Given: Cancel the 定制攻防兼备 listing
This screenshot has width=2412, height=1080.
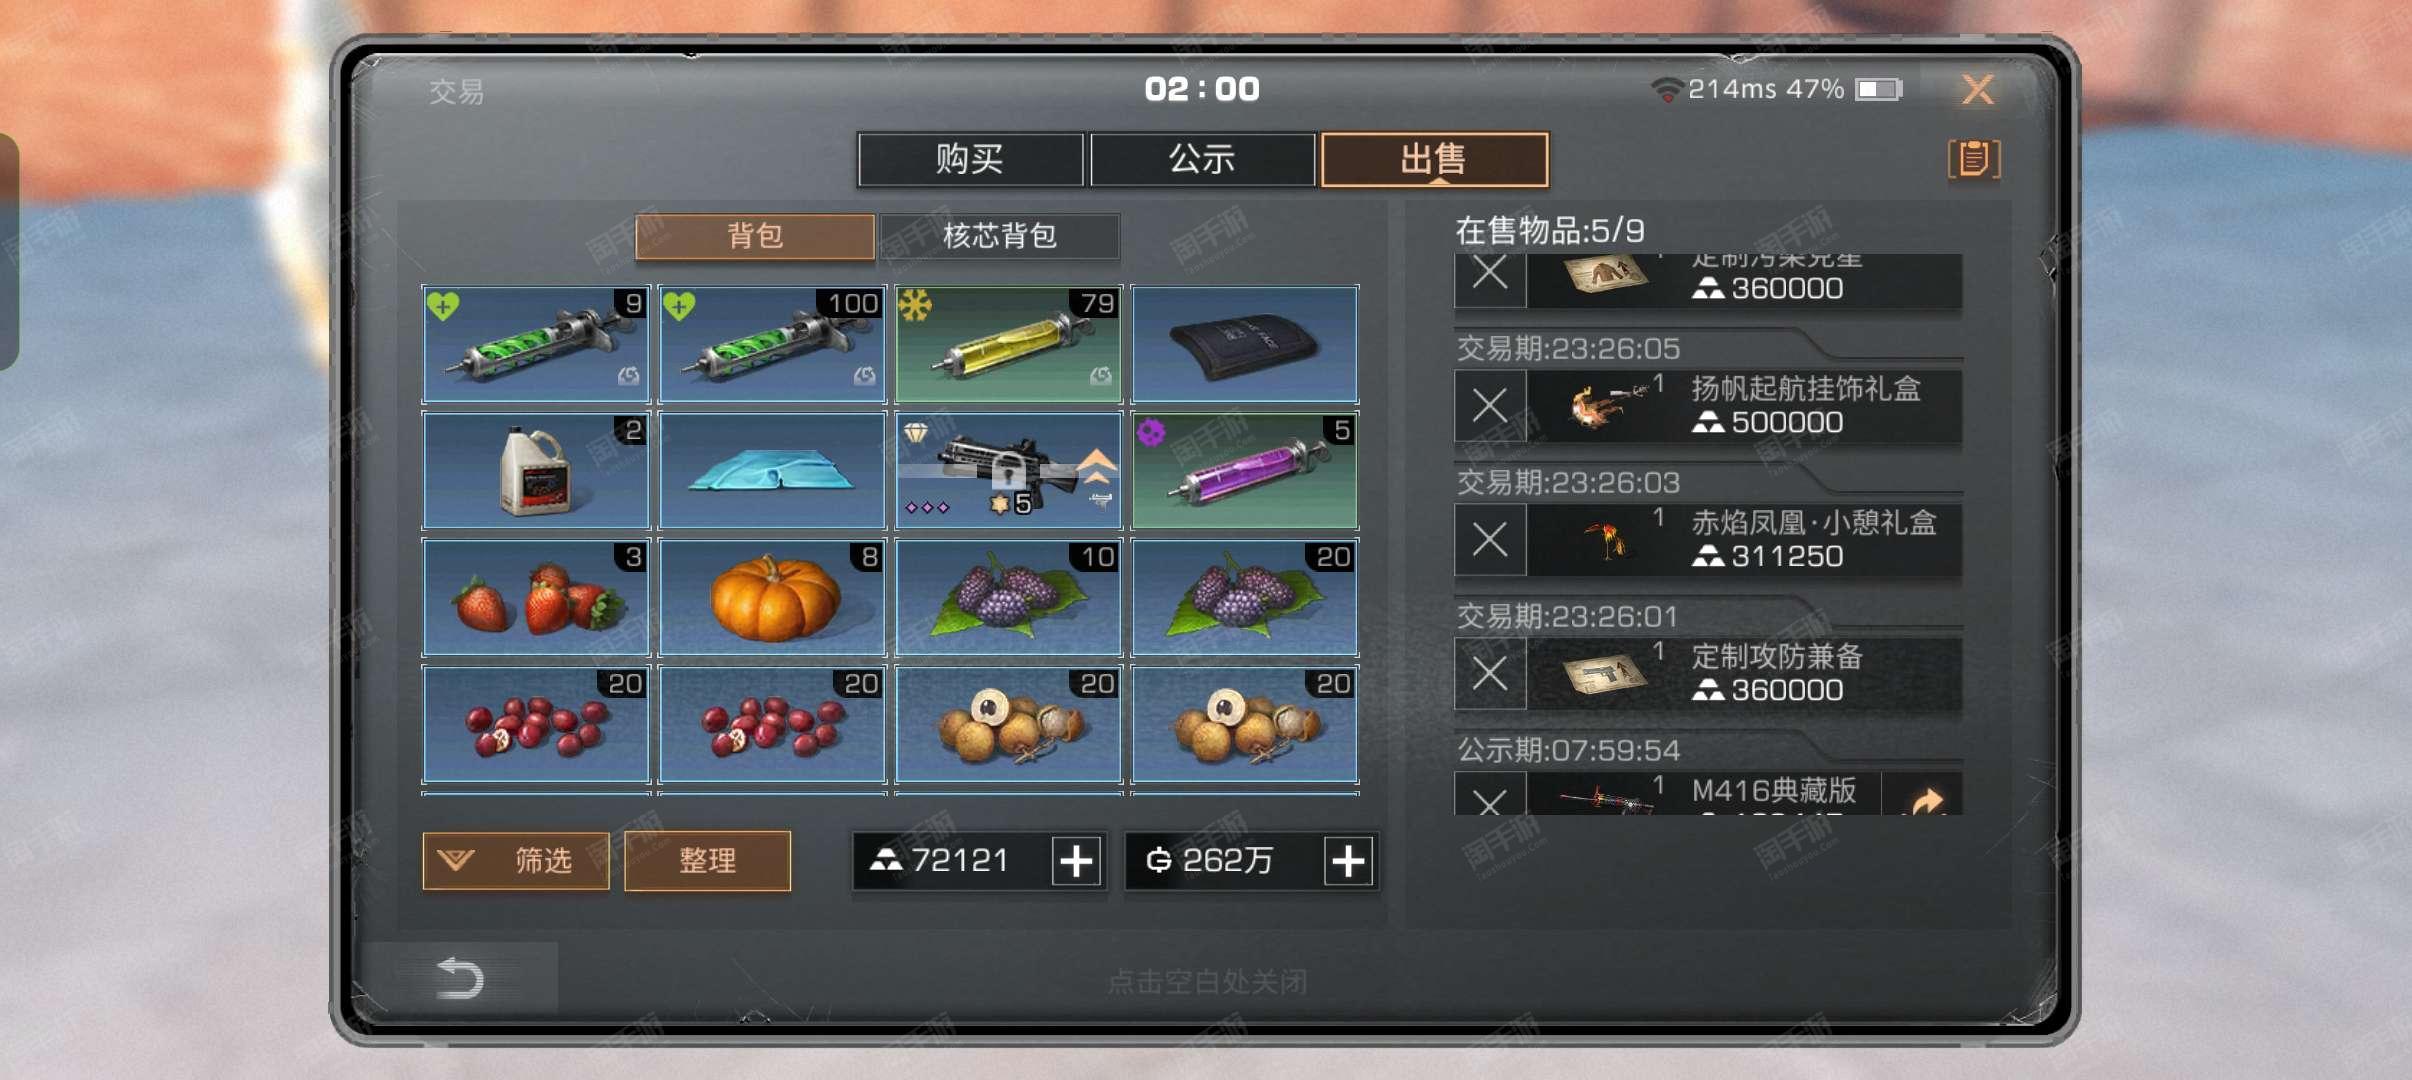Looking at the screenshot, I should point(1490,673).
